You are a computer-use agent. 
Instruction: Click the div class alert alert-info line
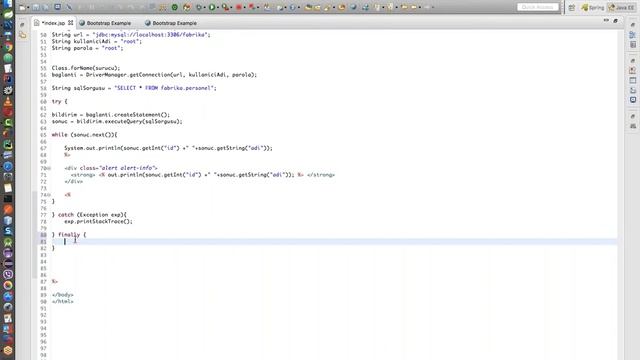[111, 168]
